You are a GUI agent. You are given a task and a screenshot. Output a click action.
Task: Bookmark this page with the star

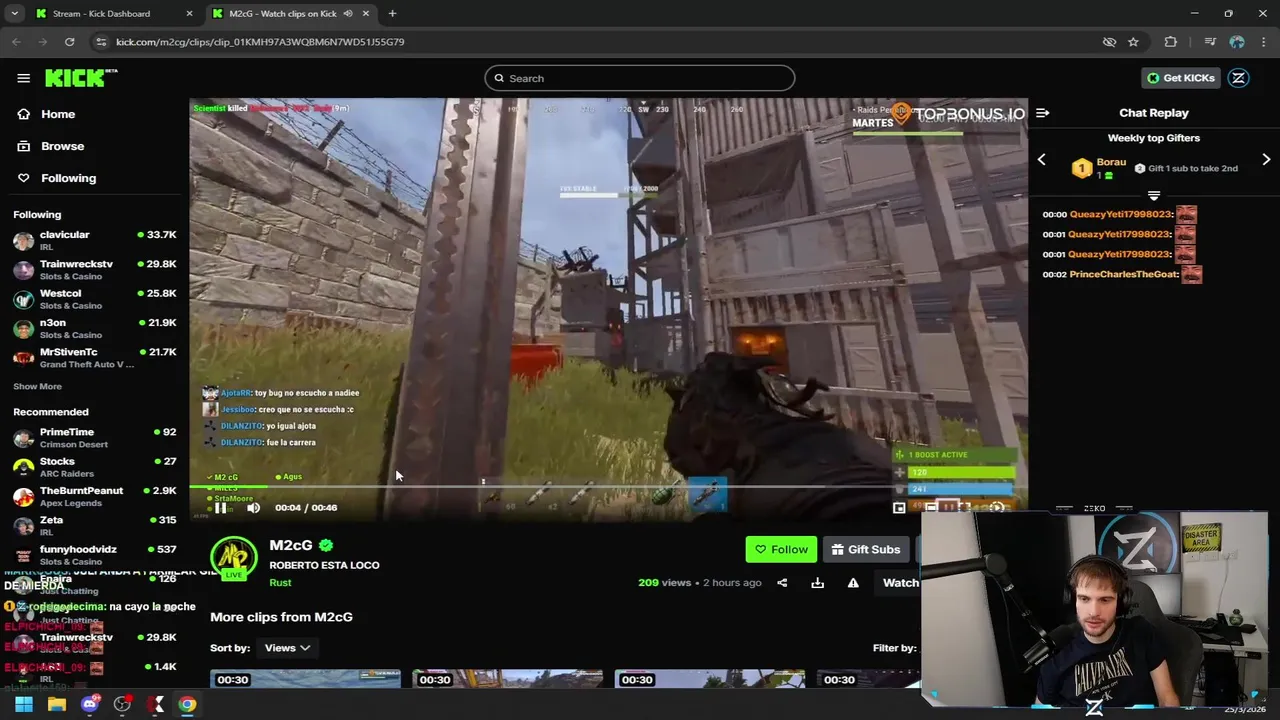point(1133,42)
